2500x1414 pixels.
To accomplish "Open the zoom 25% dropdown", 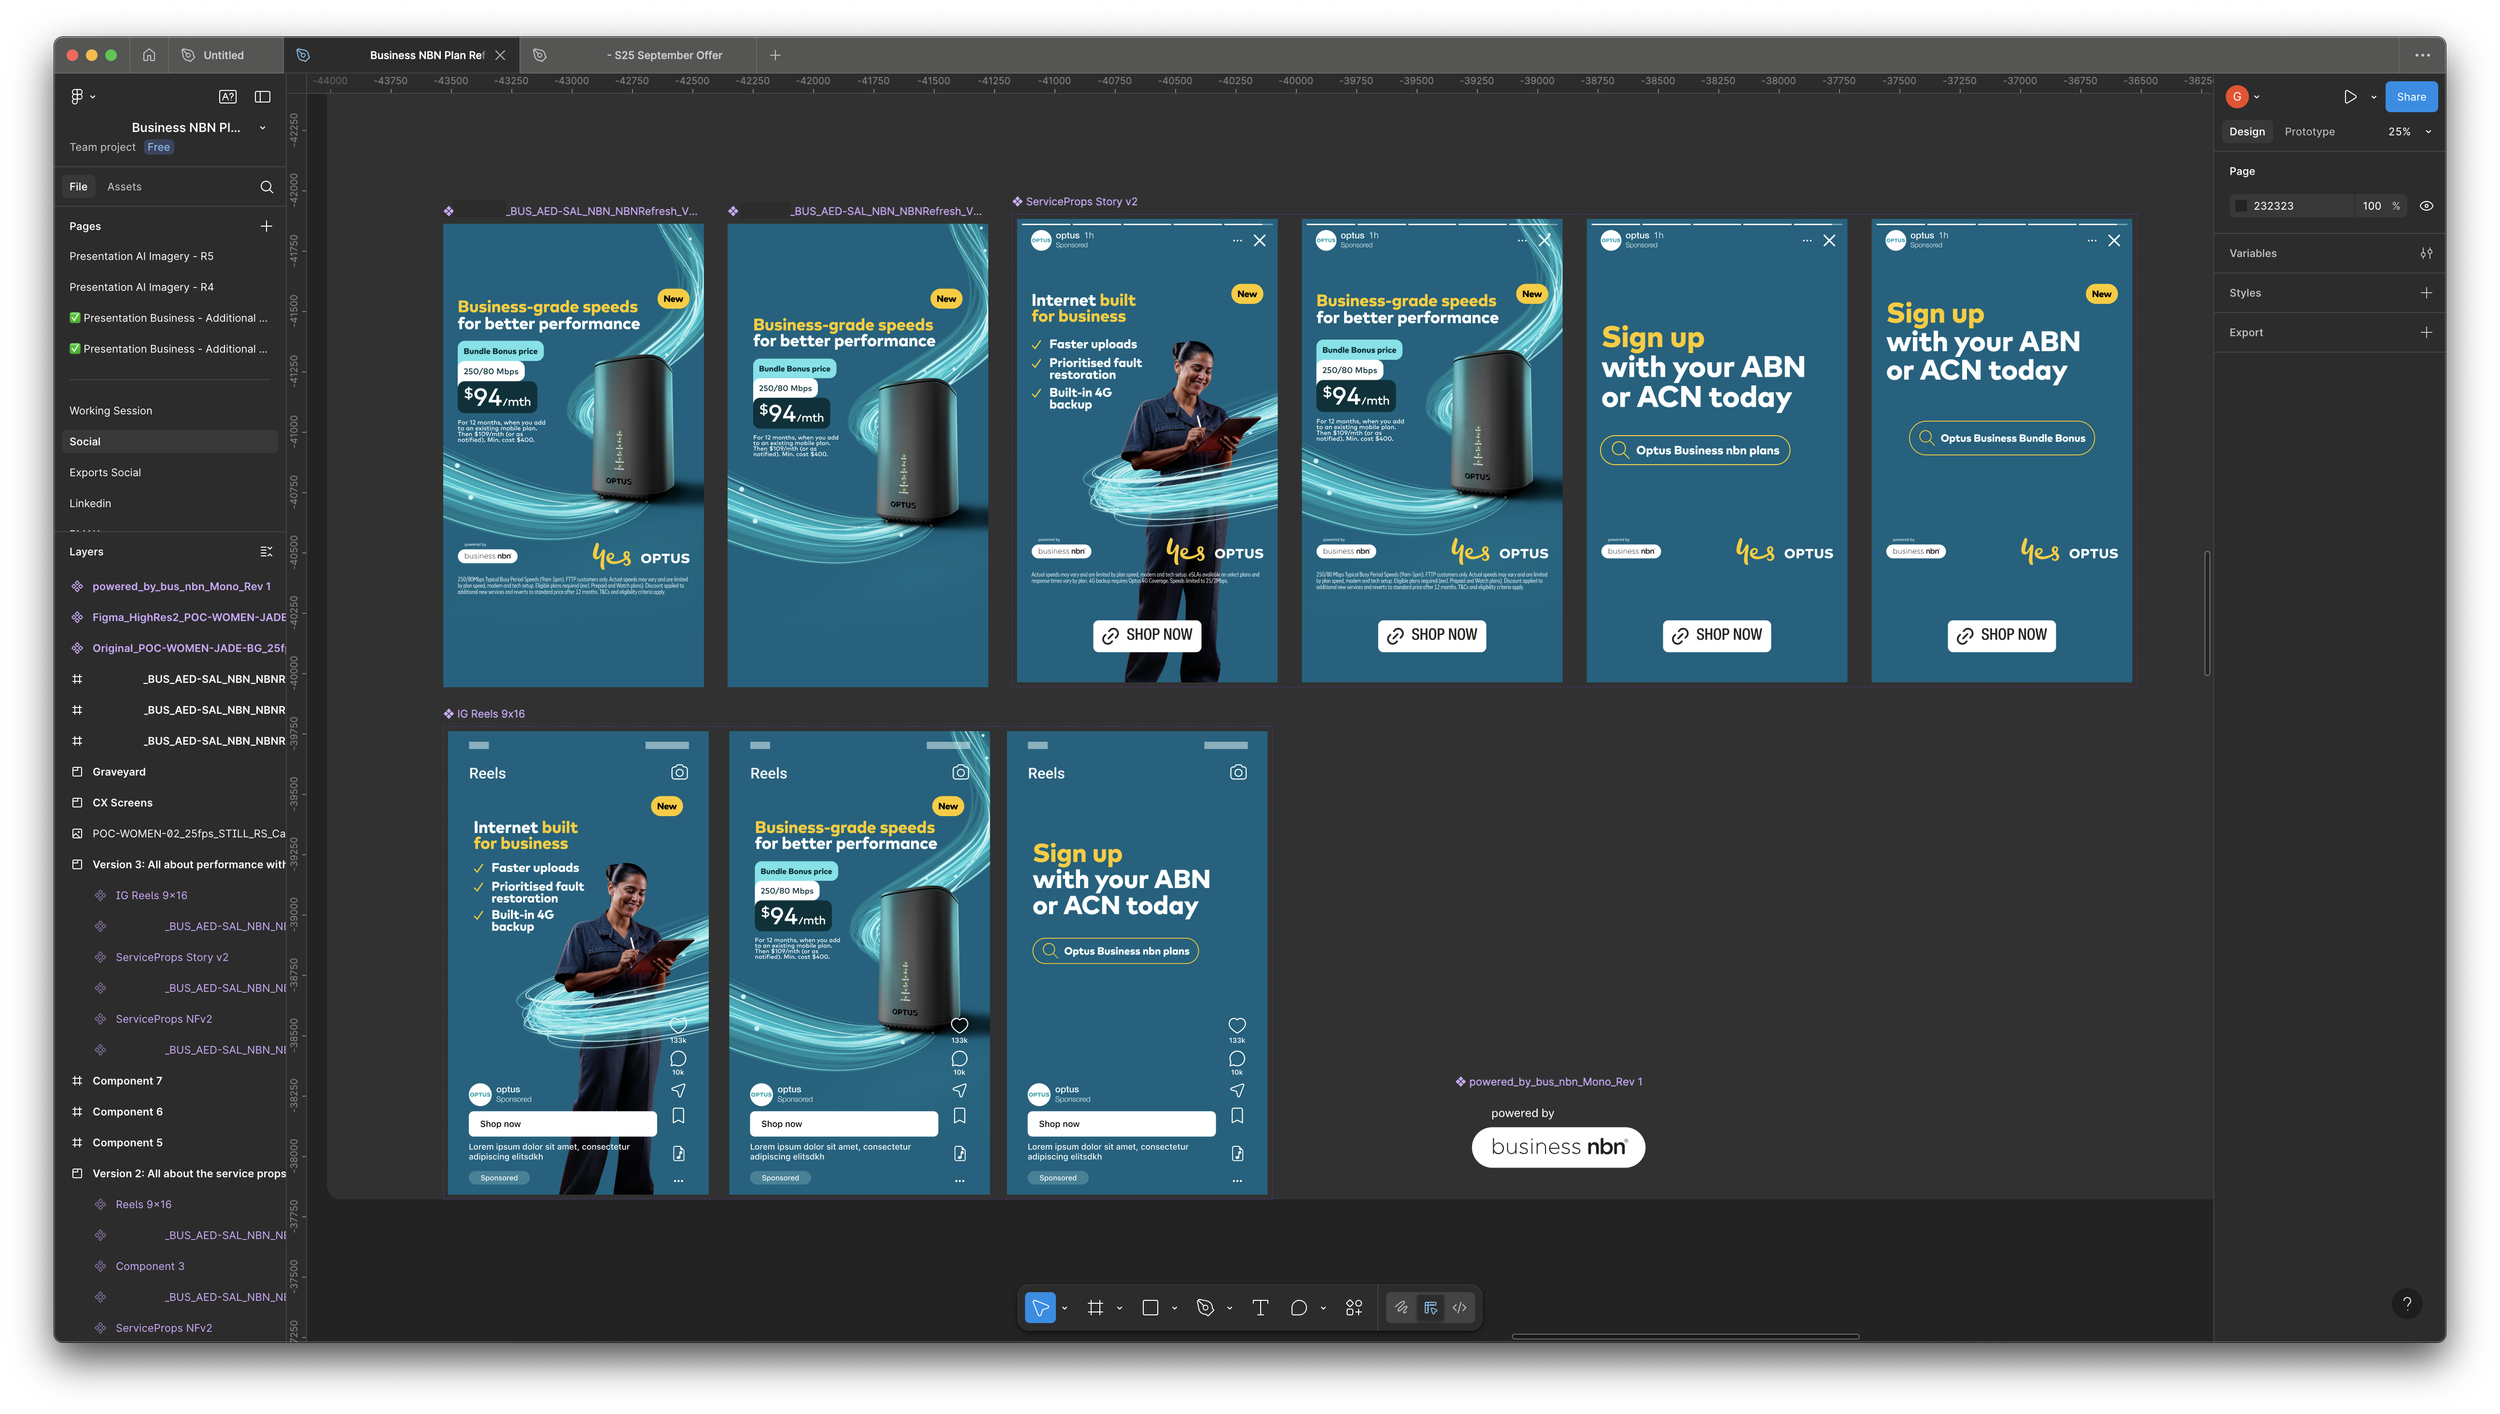I will coord(2409,132).
